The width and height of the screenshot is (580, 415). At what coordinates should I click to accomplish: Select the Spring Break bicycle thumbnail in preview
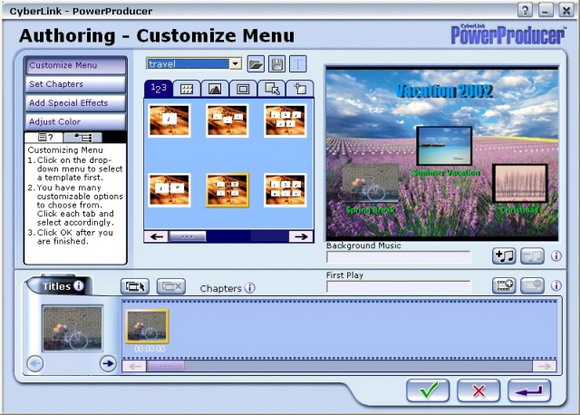[x=370, y=183]
